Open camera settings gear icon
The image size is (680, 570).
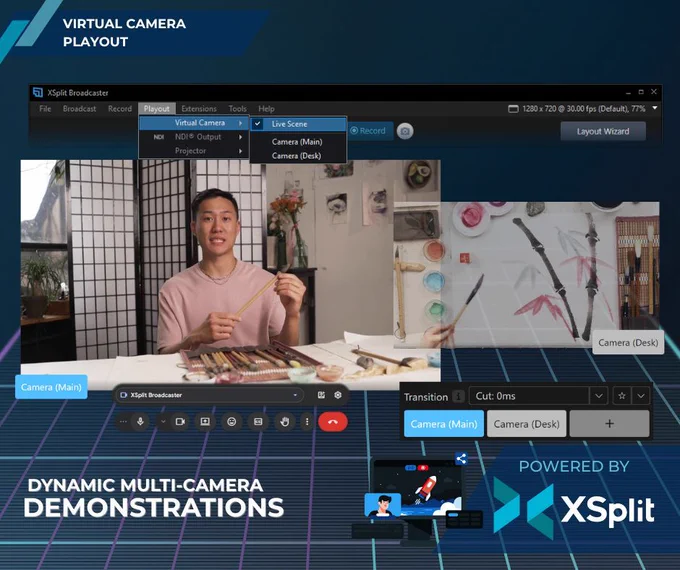click(338, 395)
